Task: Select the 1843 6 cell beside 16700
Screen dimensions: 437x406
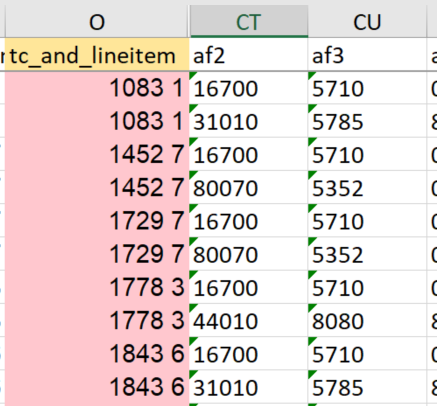Action: (97, 354)
